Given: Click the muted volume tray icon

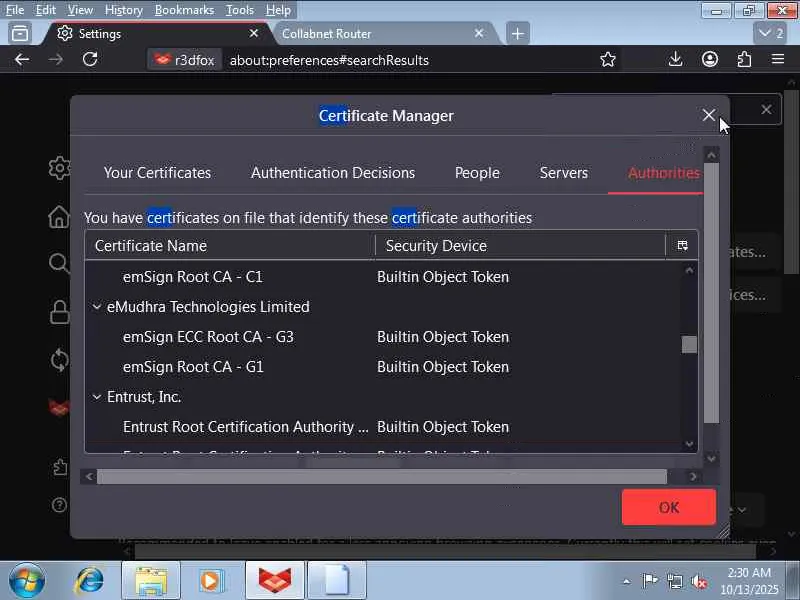Looking at the screenshot, I should pyautogui.click(x=699, y=581).
